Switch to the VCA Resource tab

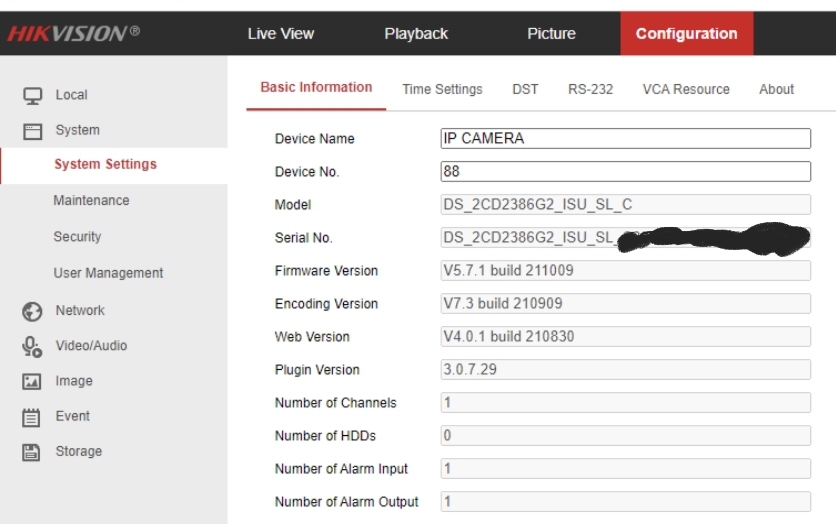point(685,89)
